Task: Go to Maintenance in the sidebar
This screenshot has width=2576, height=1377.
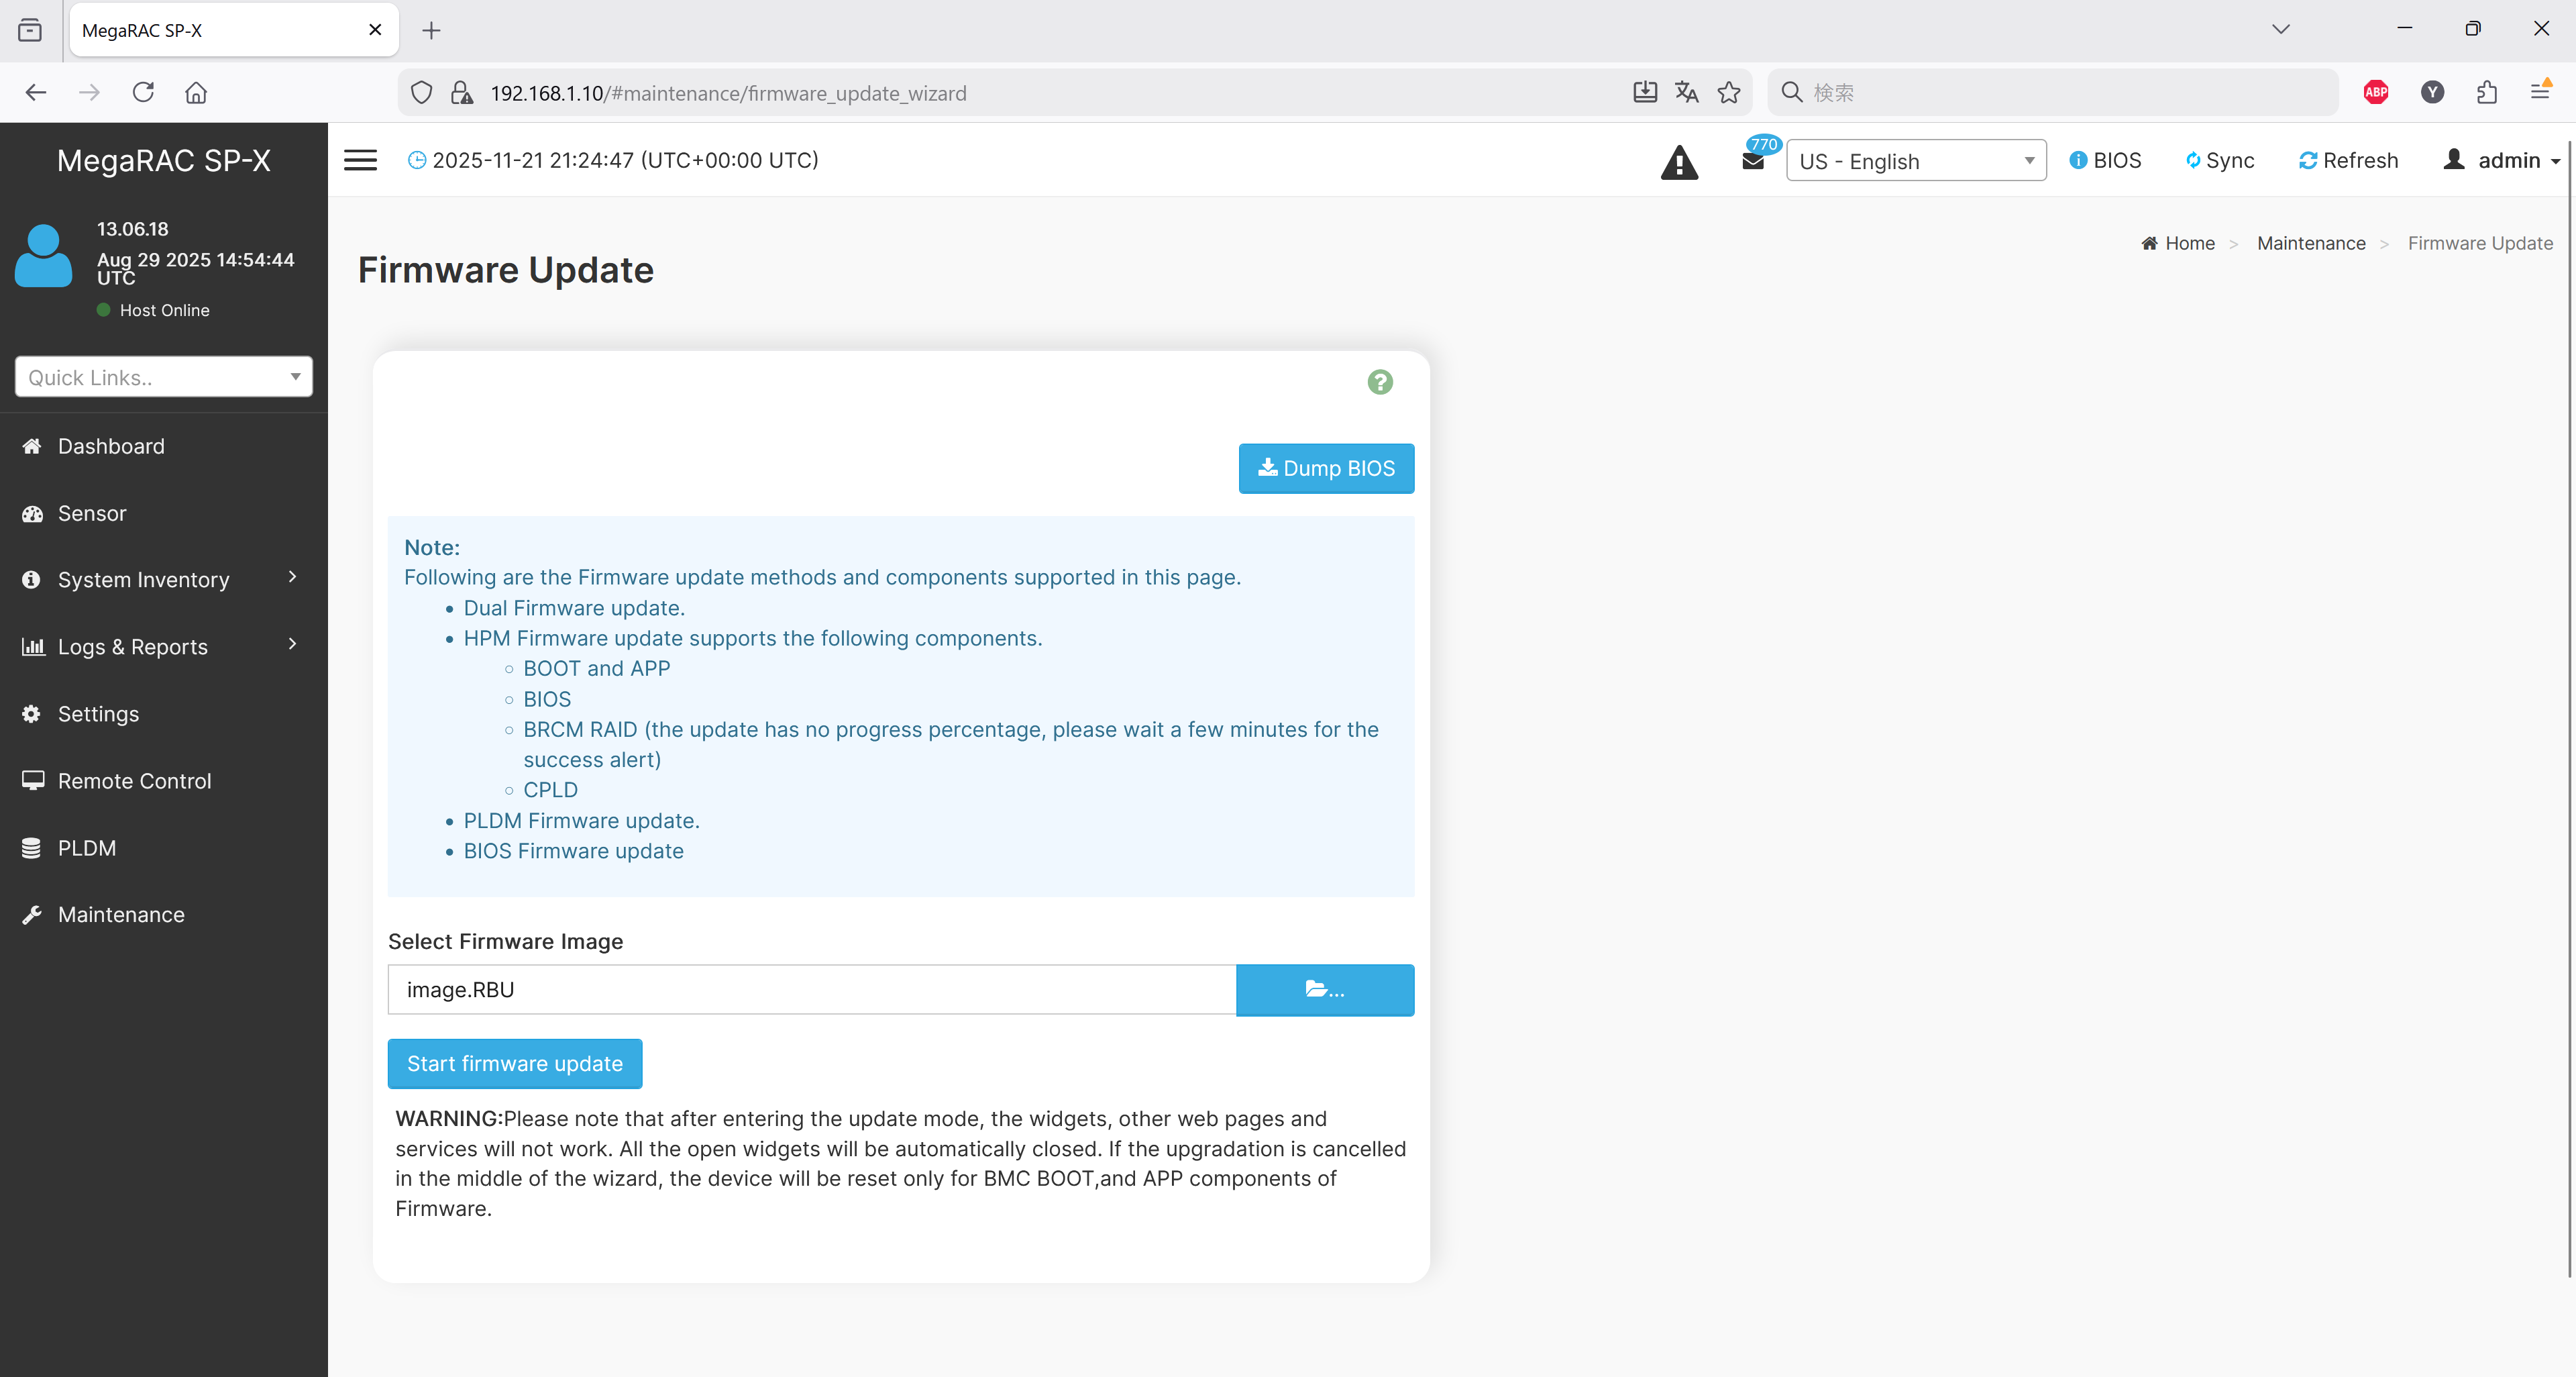Action: coord(121,914)
